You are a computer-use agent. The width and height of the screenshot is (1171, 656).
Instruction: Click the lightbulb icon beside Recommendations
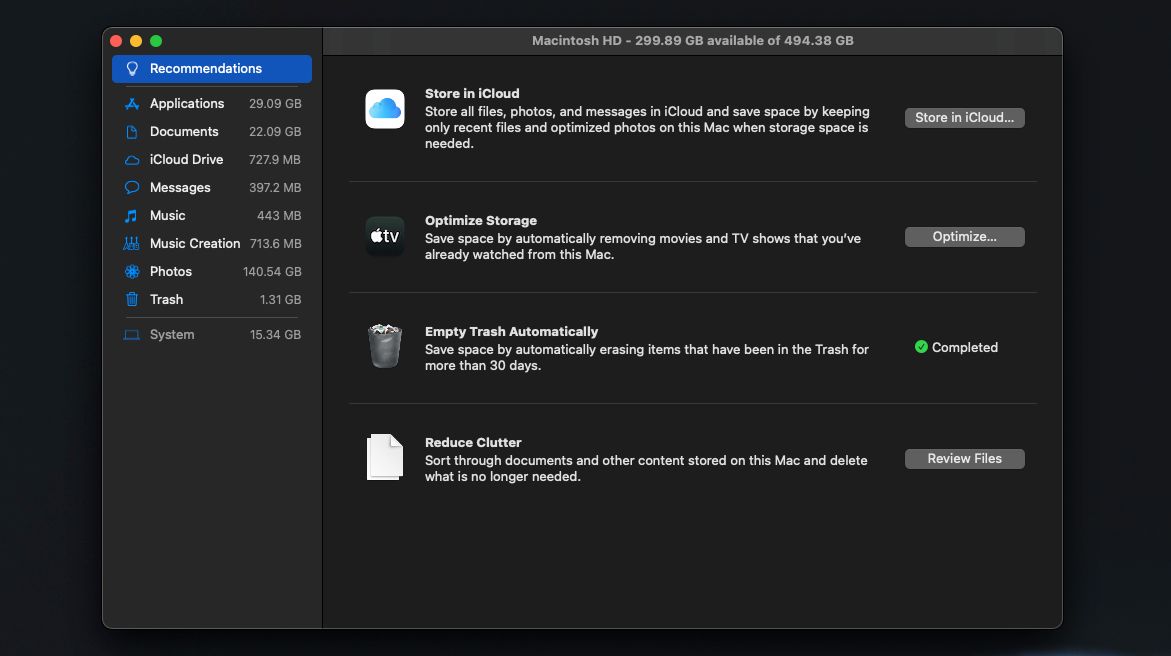[x=134, y=68]
